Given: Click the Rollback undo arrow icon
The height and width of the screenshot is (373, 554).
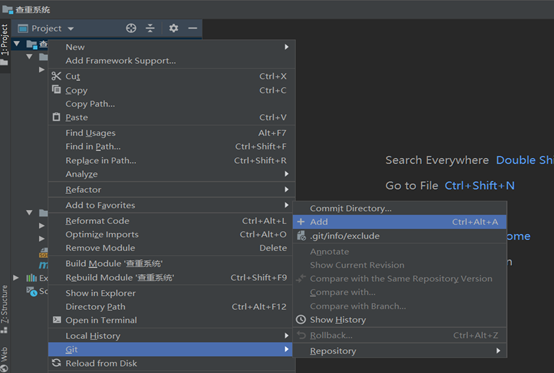Looking at the screenshot, I should click(x=301, y=335).
